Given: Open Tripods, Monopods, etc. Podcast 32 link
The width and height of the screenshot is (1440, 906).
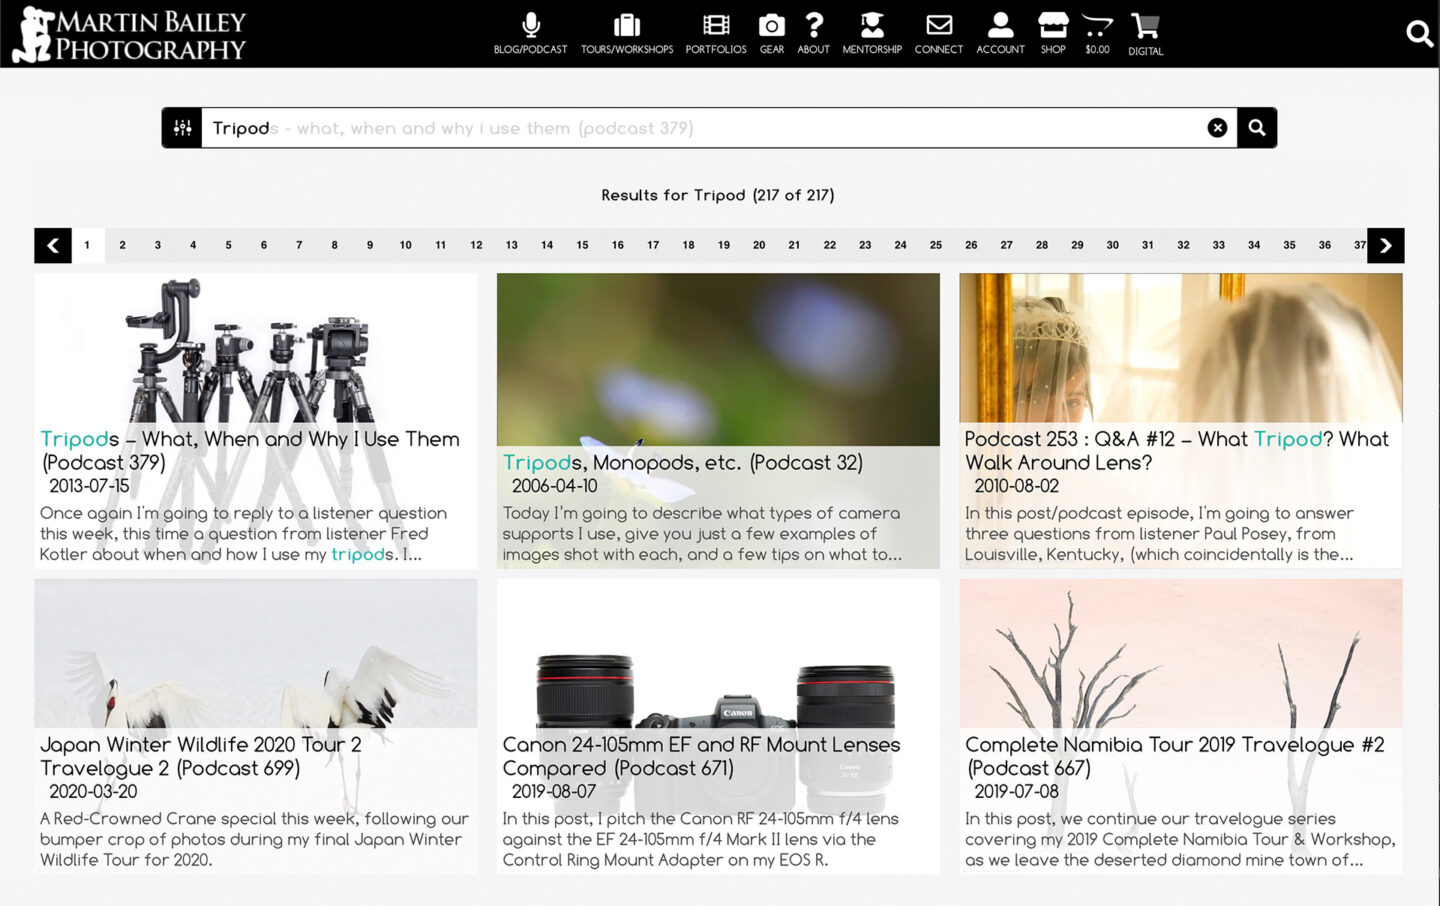Looking at the screenshot, I should [682, 462].
